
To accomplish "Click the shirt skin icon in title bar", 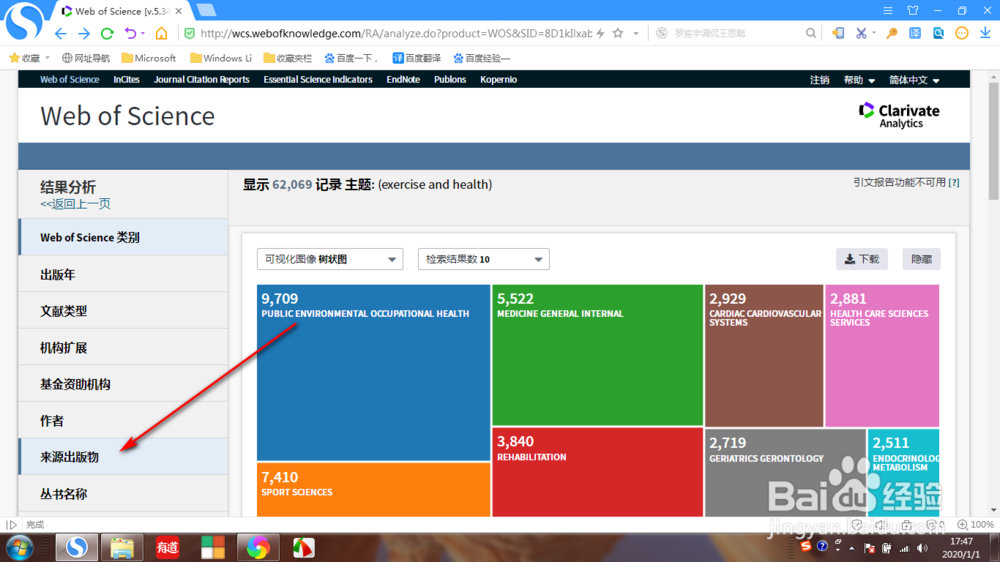I will pos(913,11).
